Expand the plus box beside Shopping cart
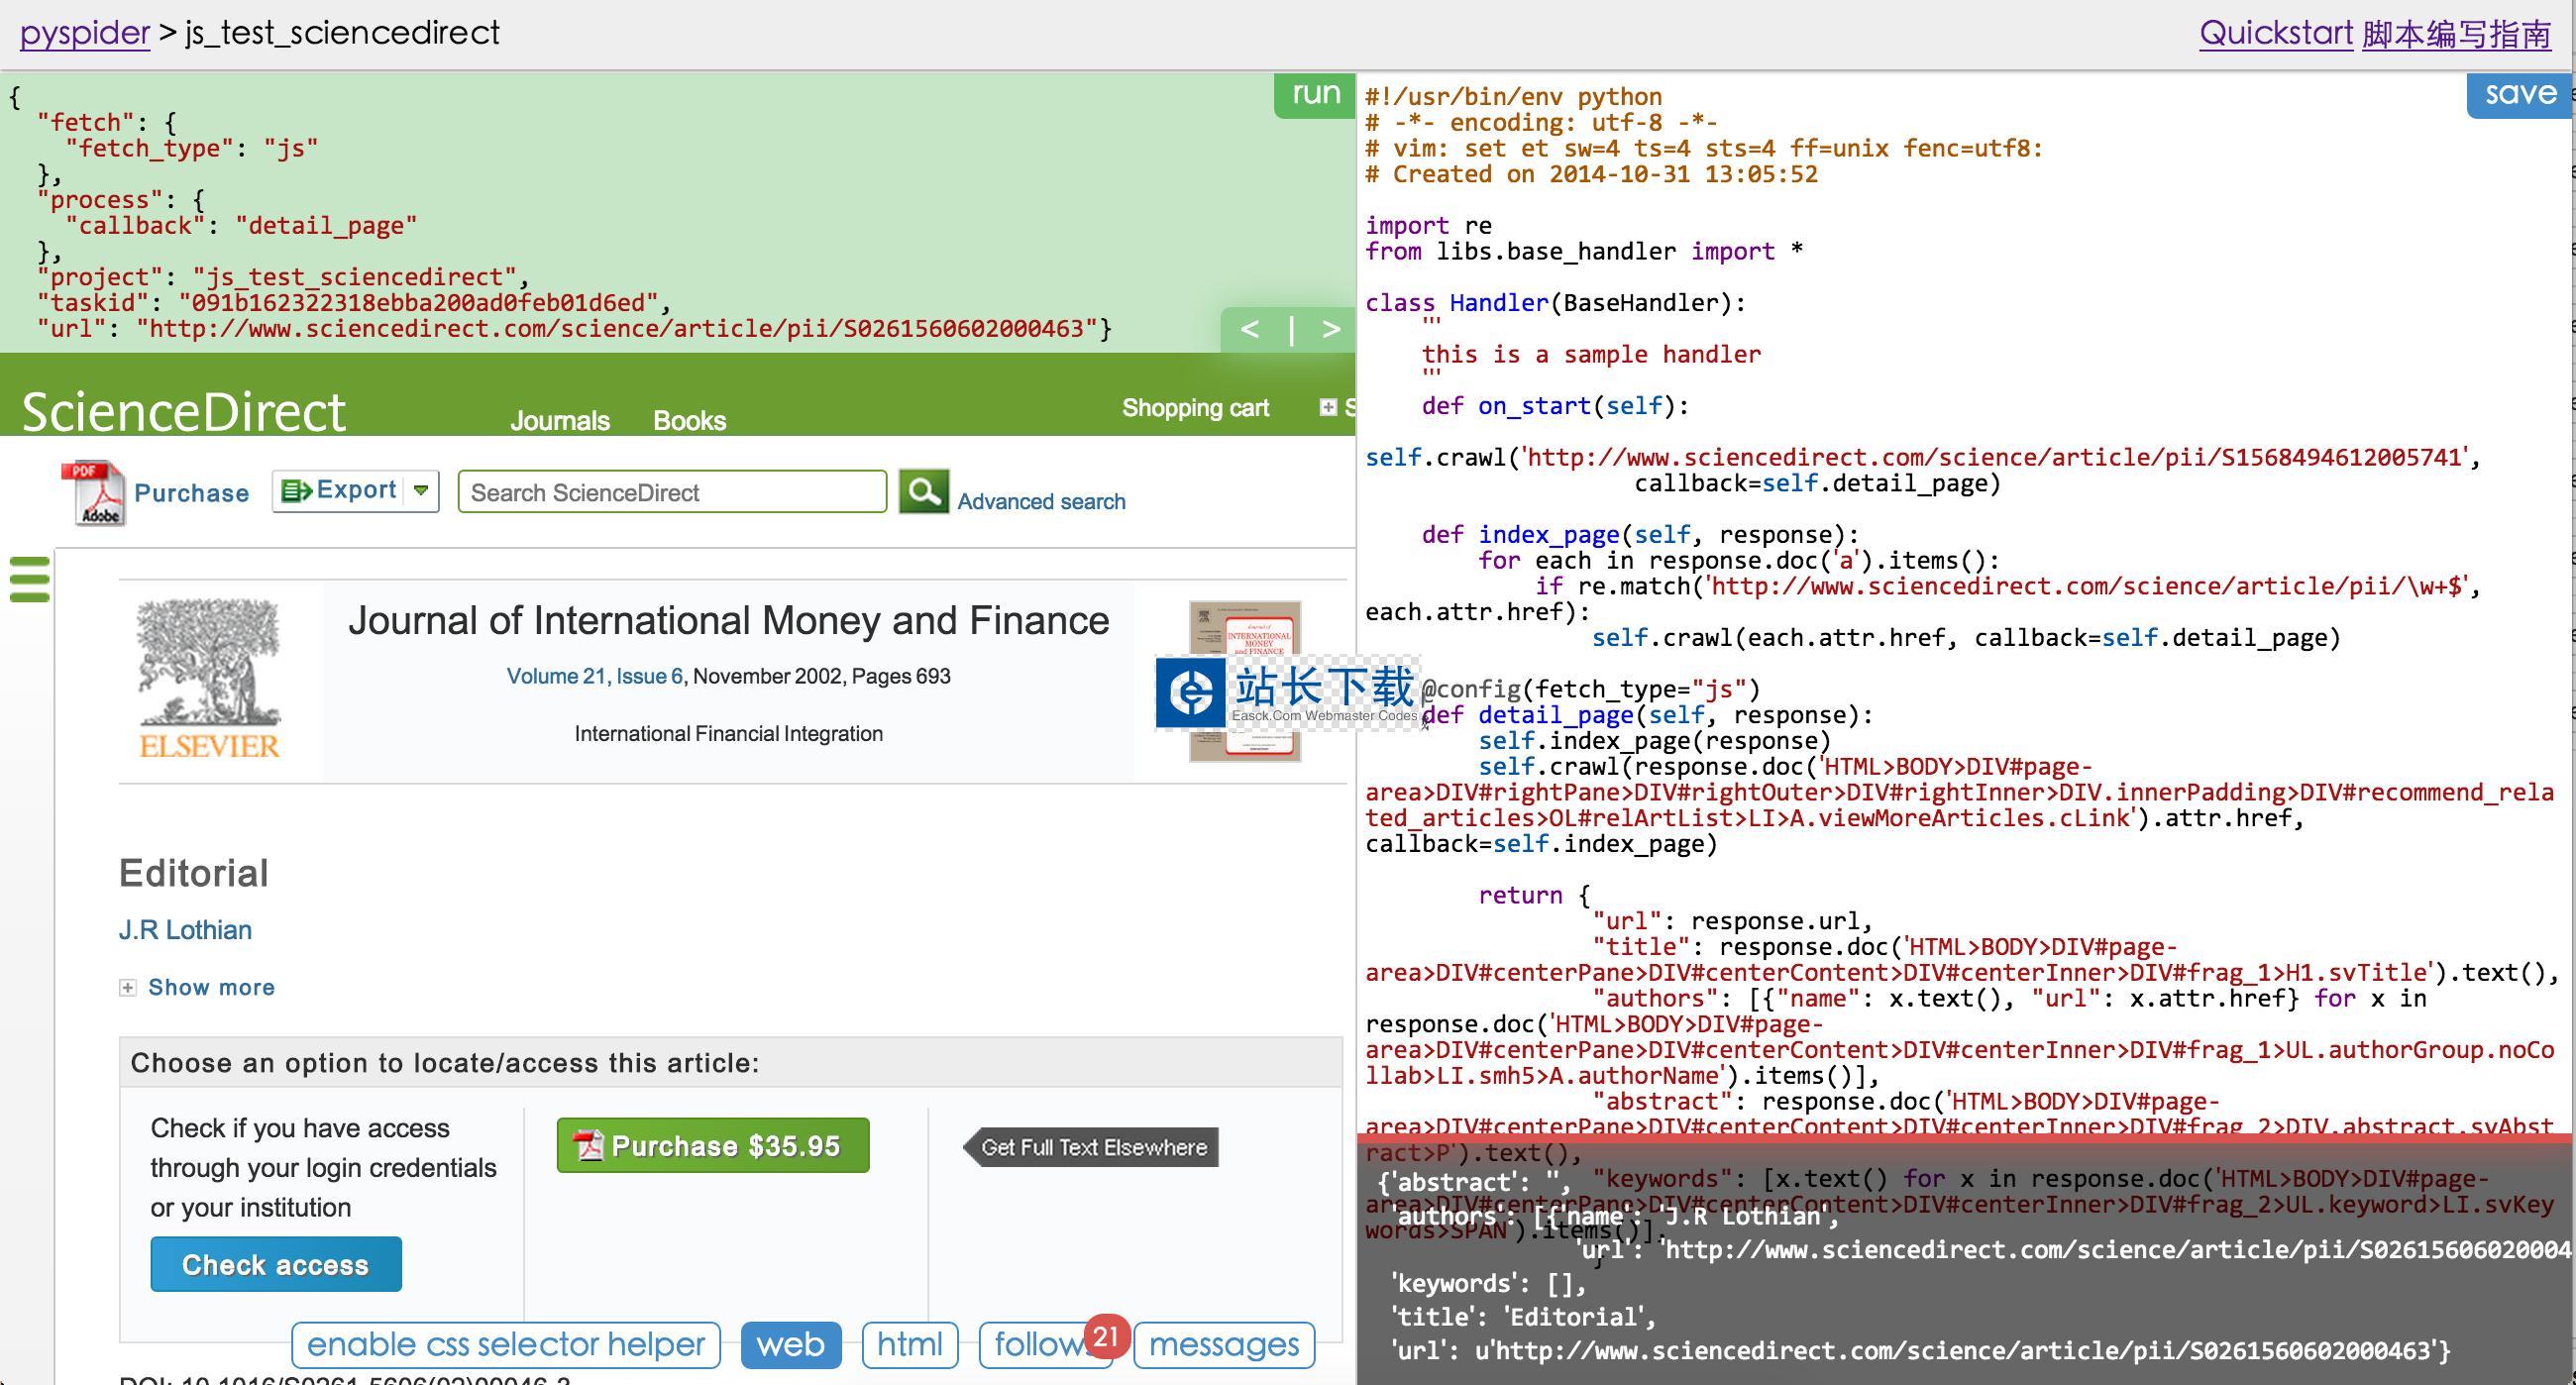The image size is (2576, 1385). [1327, 407]
